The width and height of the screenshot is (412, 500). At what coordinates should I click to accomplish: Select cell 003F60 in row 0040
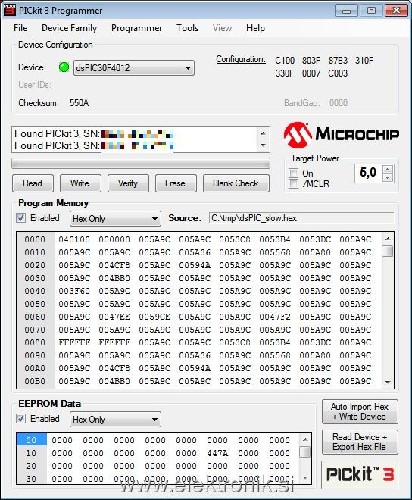tap(74, 291)
